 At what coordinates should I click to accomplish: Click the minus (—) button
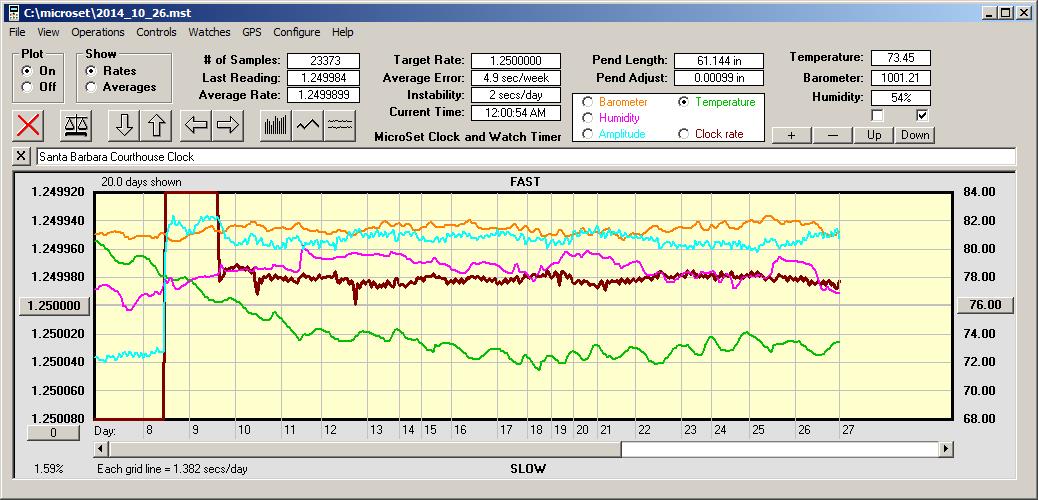[832, 135]
